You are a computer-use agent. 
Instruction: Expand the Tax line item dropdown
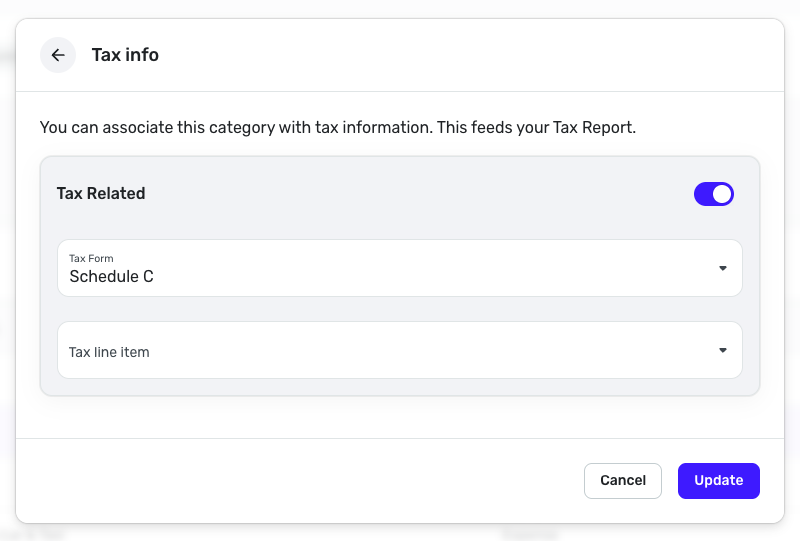click(399, 350)
